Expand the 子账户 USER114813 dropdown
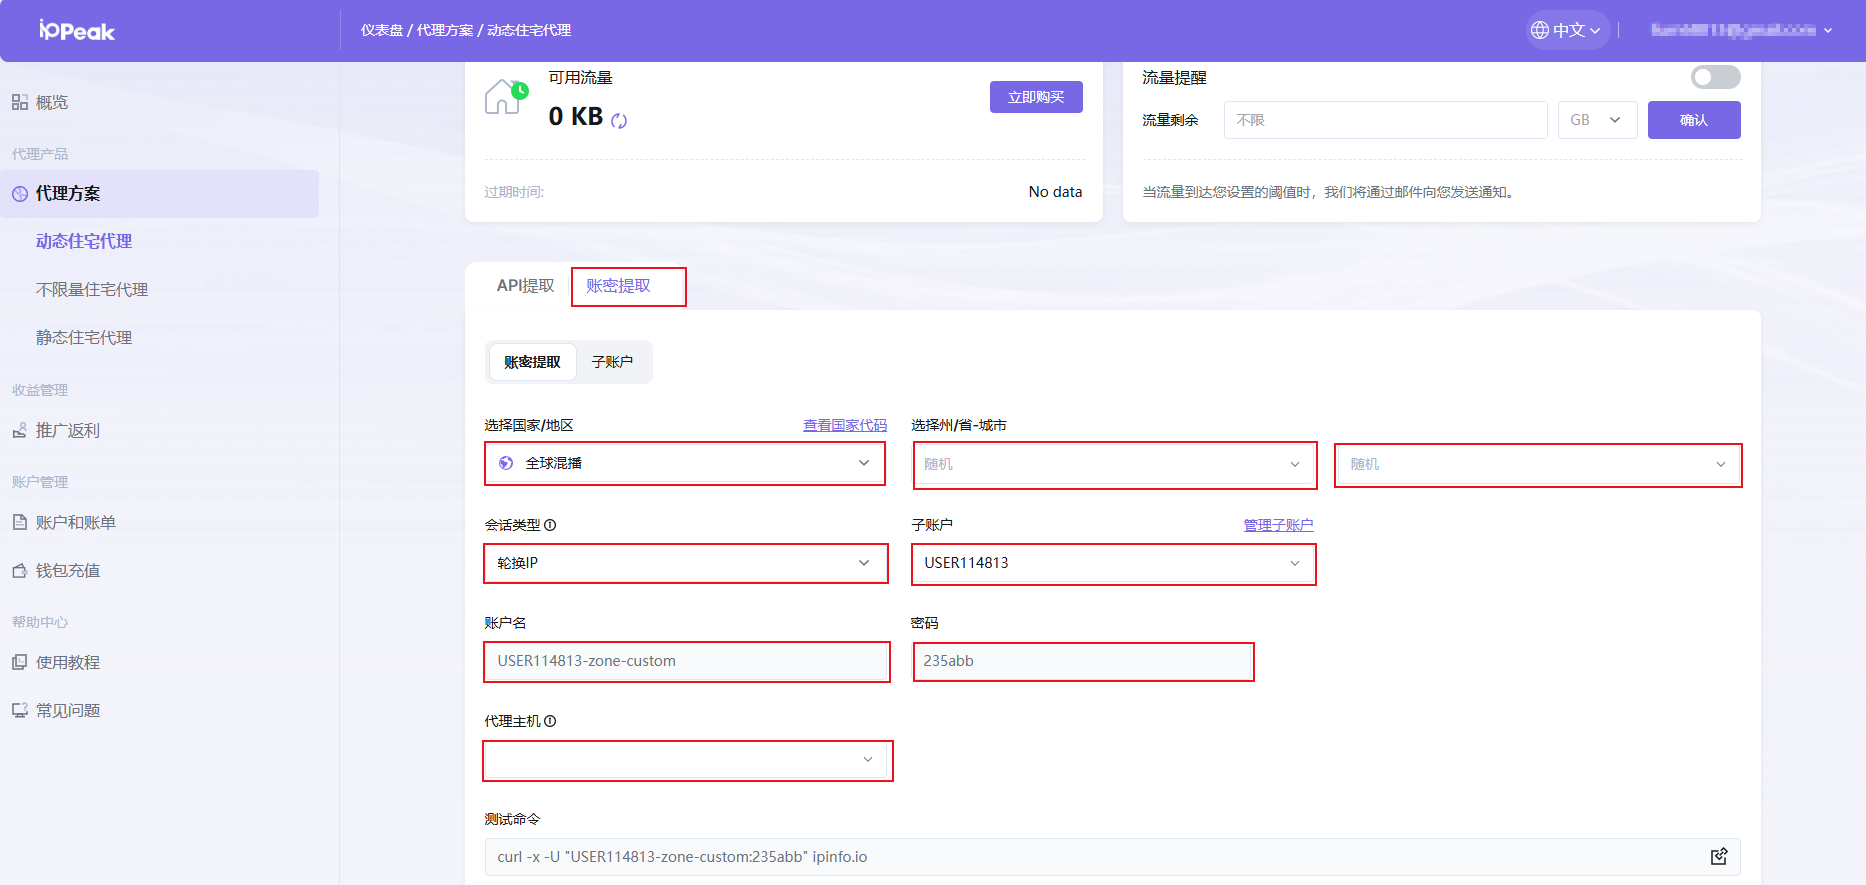This screenshot has height=885, width=1866. (1112, 563)
